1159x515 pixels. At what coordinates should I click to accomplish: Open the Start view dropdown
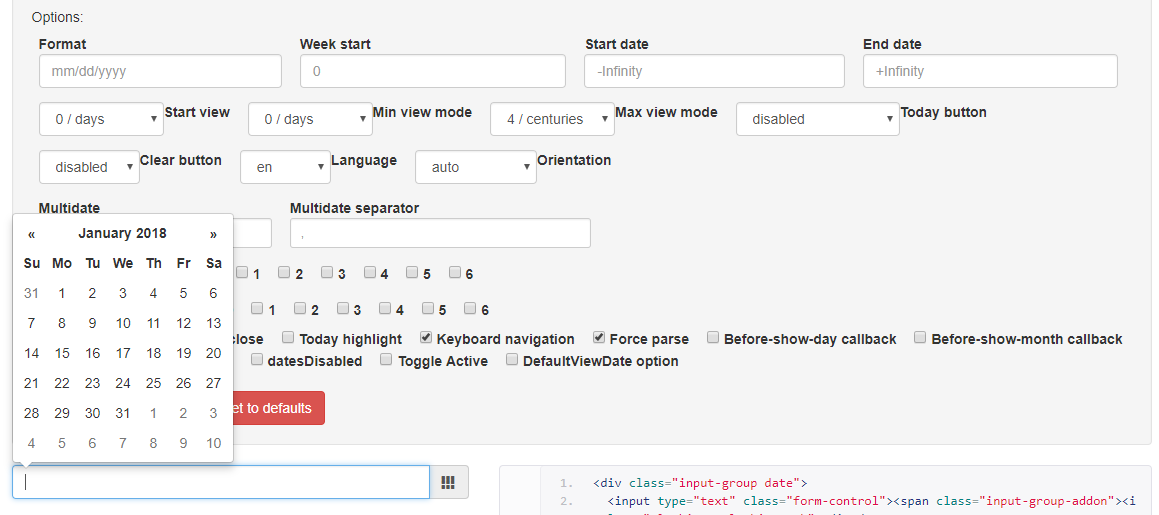tap(101, 119)
